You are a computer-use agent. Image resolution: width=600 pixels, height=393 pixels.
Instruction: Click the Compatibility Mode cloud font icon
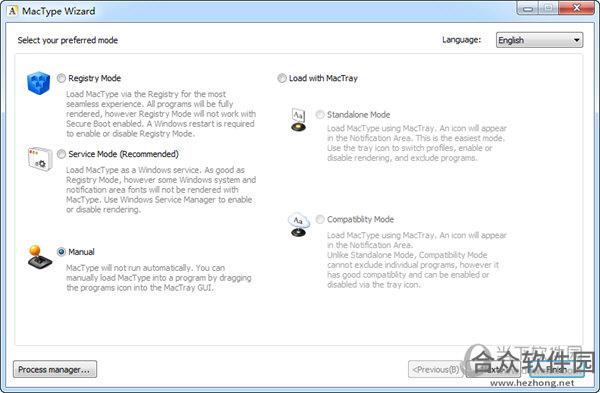pos(299,225)
